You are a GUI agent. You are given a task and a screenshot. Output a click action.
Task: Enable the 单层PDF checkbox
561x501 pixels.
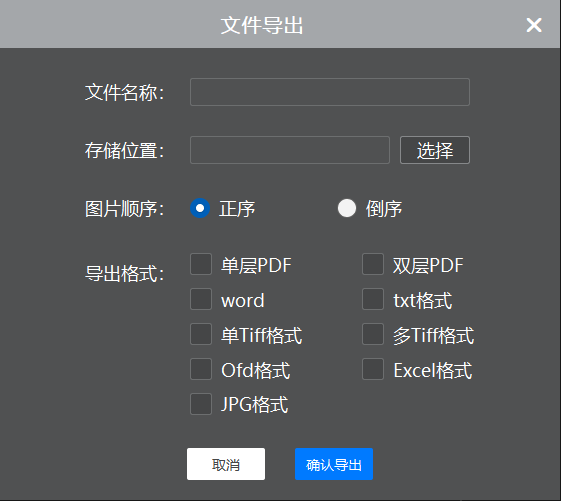point(201,264)
